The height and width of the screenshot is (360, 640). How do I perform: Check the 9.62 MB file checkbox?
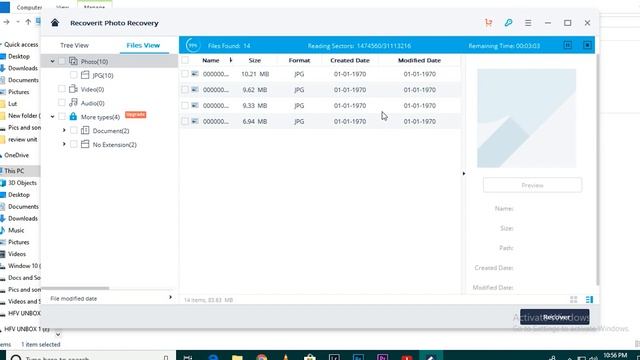185,89
